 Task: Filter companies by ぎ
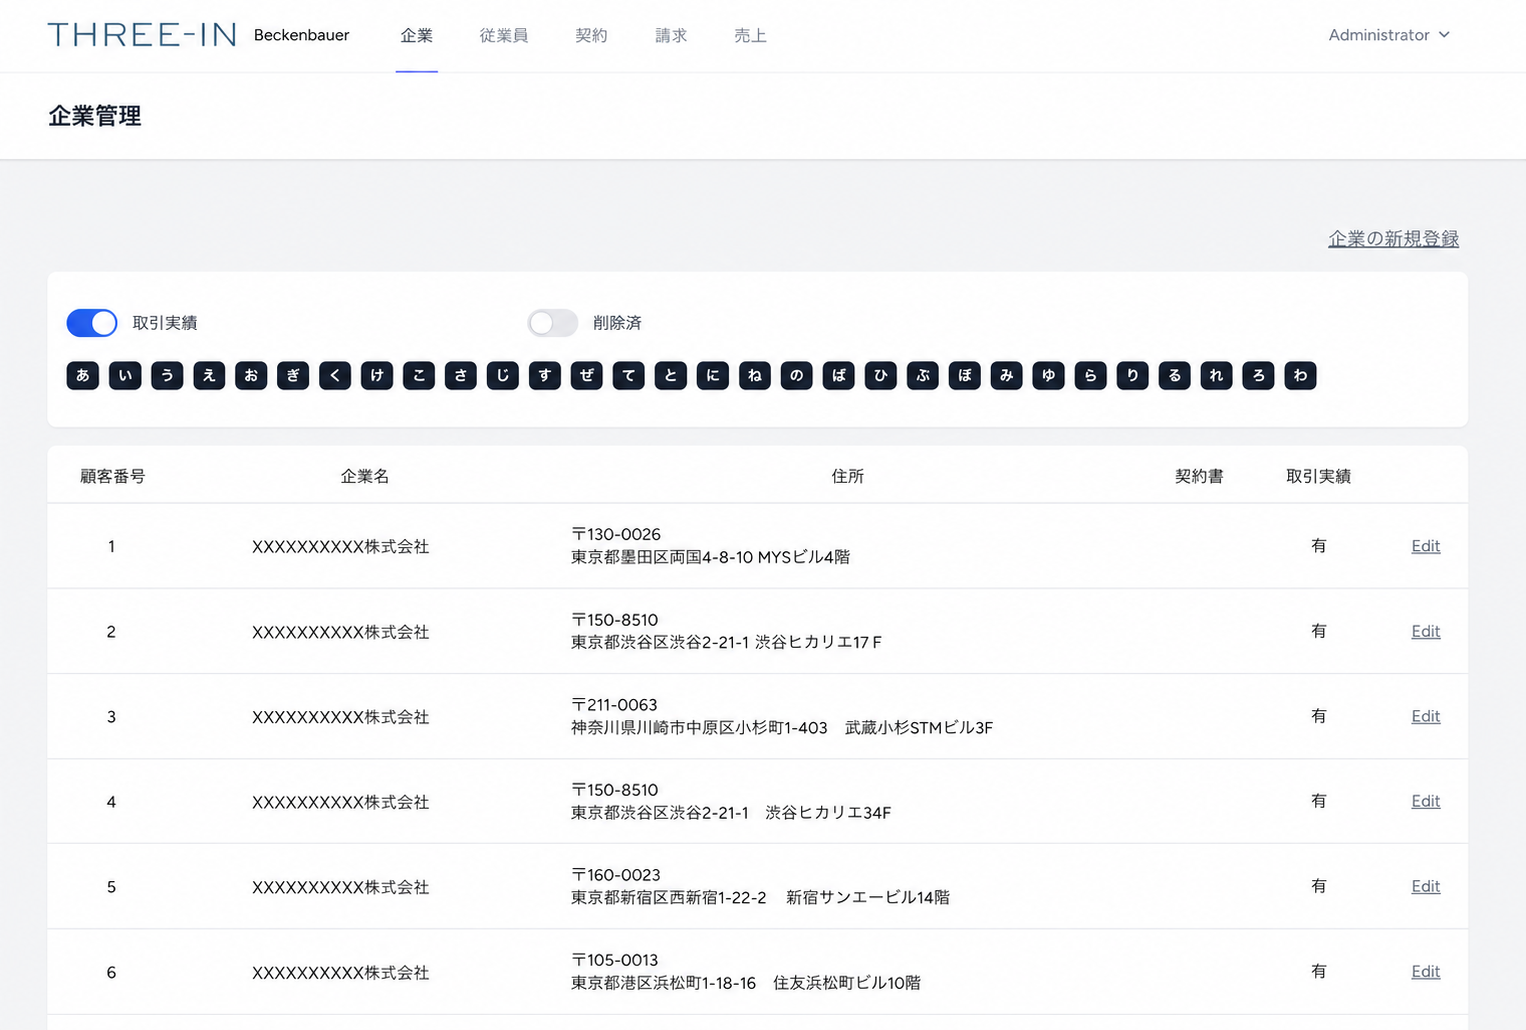coord(293,376)
